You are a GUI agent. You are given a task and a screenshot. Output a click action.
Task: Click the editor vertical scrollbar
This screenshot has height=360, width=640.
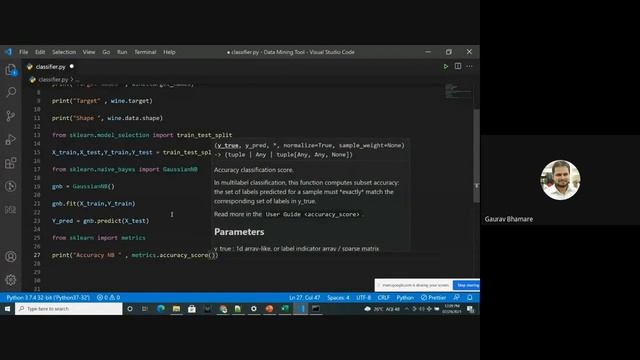click(x=476, y=156)
